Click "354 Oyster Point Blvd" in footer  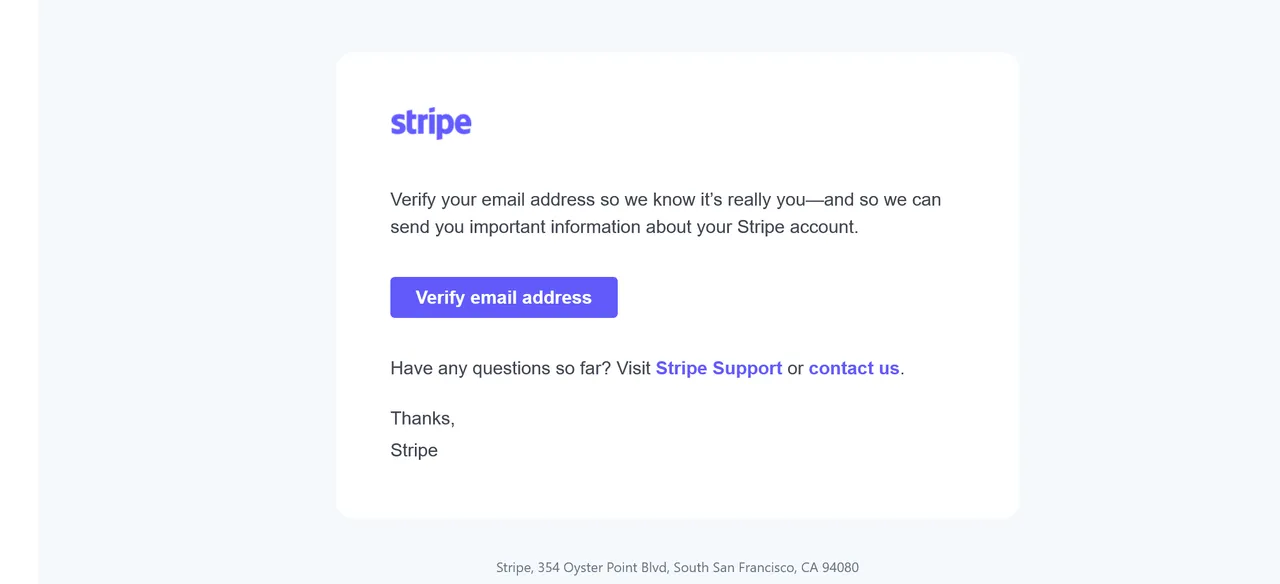[x=602, y=567]
